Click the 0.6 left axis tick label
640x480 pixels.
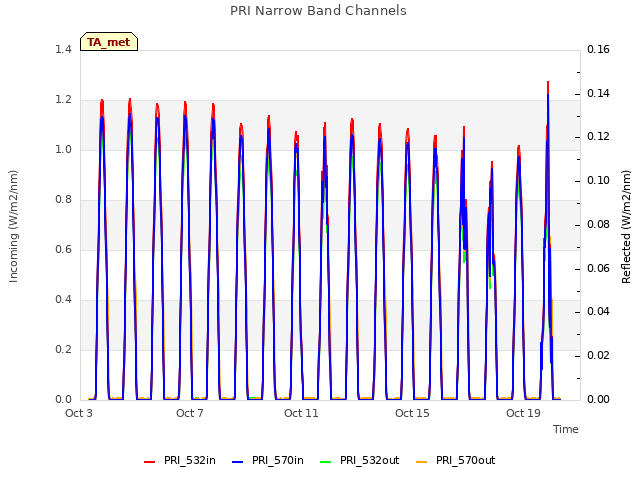pyautogui.click(x=63, y=249)
